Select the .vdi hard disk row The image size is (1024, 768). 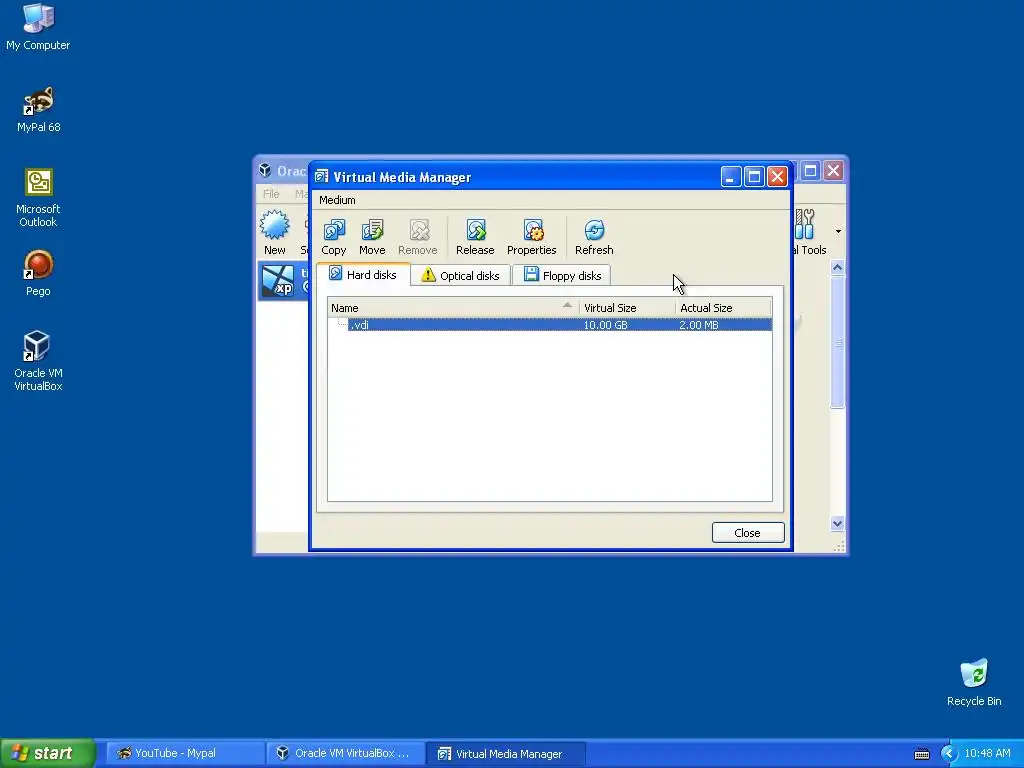[x=550, y=325]
